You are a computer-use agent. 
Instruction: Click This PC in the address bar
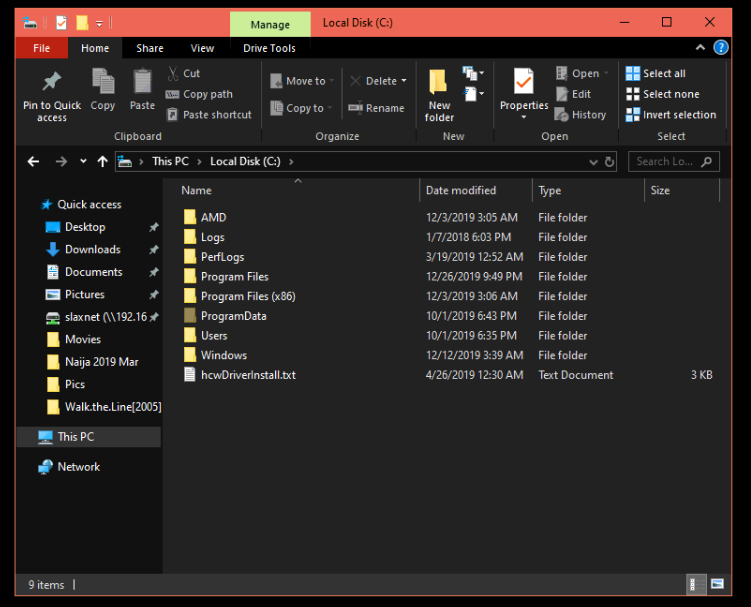pos(171,161)
